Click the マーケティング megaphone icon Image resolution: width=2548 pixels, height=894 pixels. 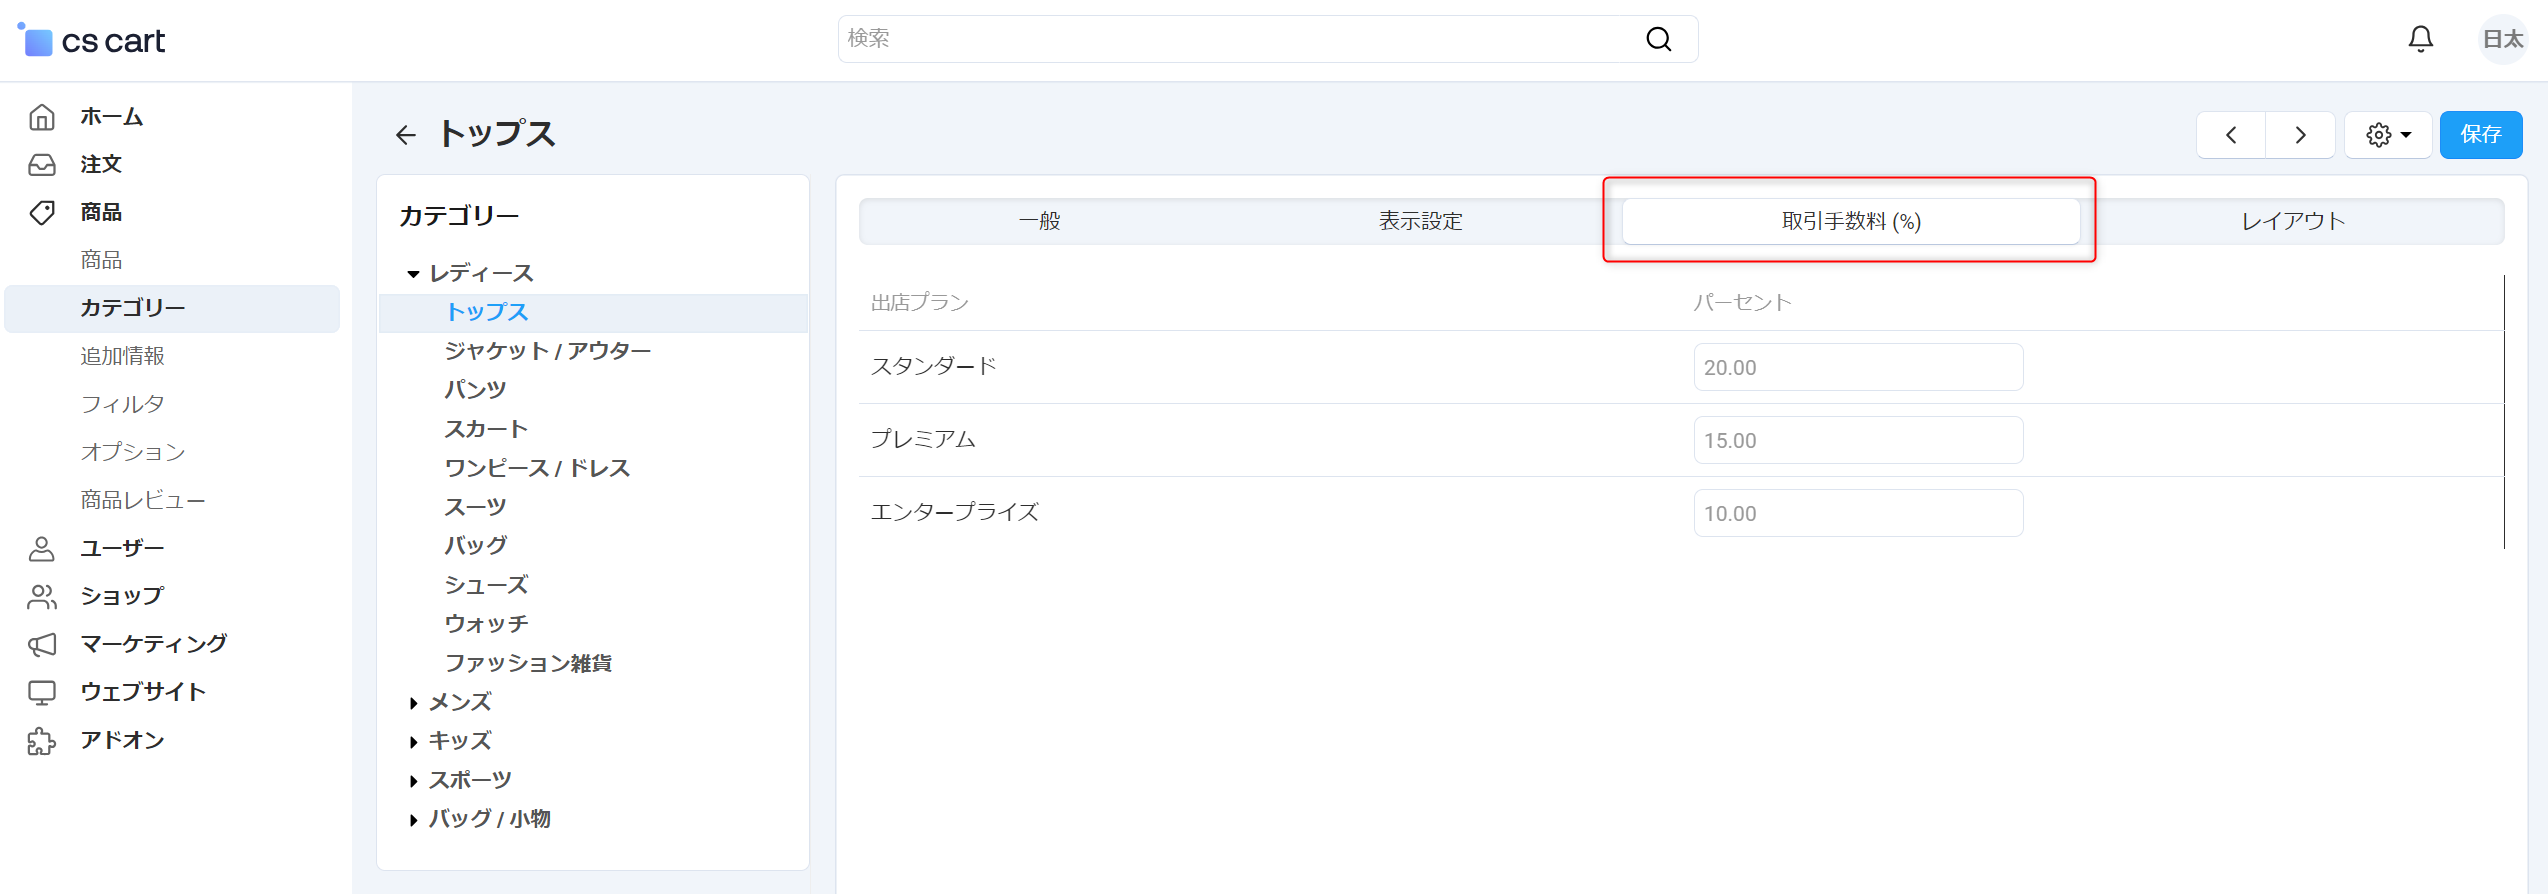point(42,644)
